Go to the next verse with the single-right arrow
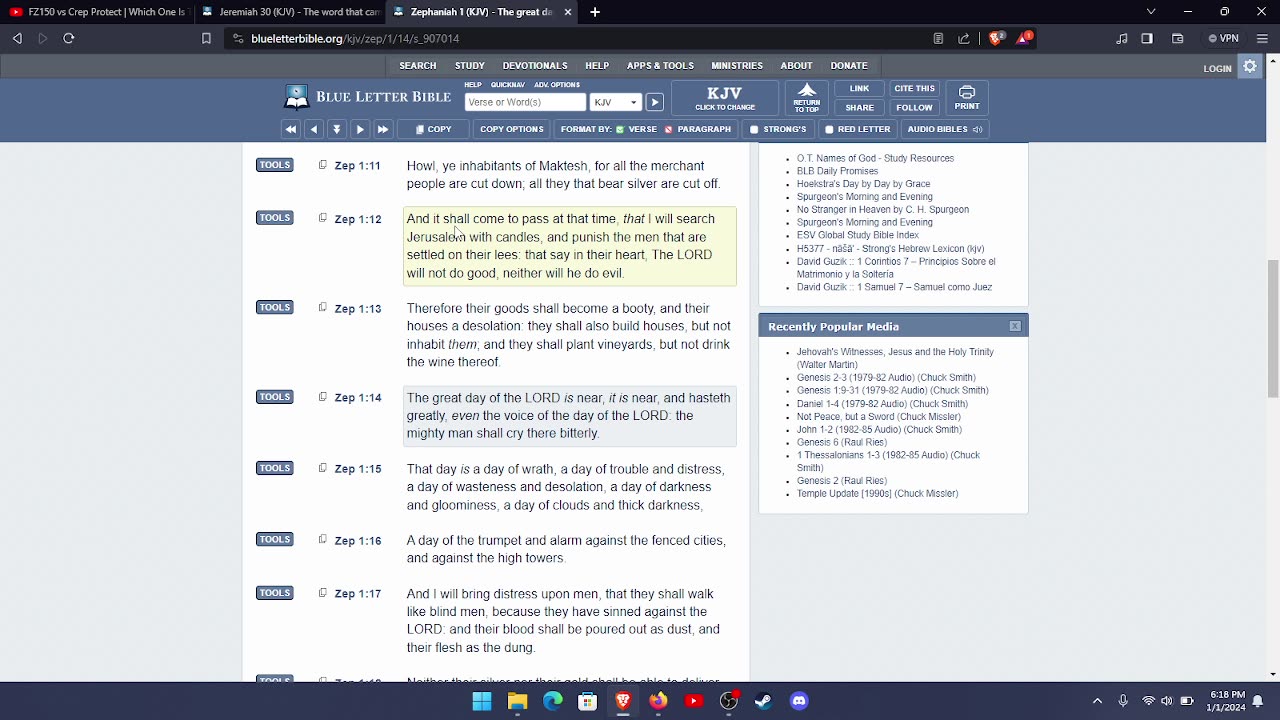1280x720 pixels. pyautogui.click(x=360, y=129)
